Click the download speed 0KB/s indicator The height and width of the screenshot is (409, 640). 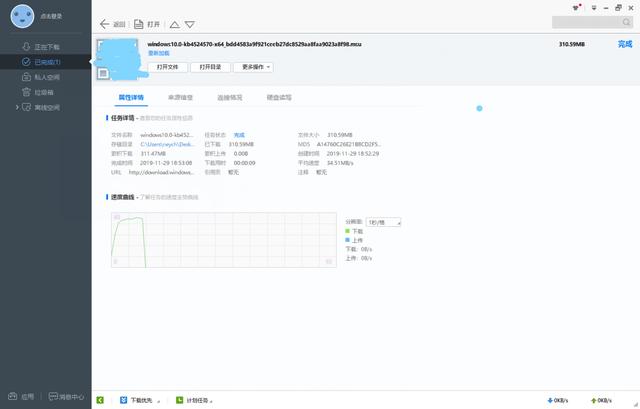tap(558, 400)
